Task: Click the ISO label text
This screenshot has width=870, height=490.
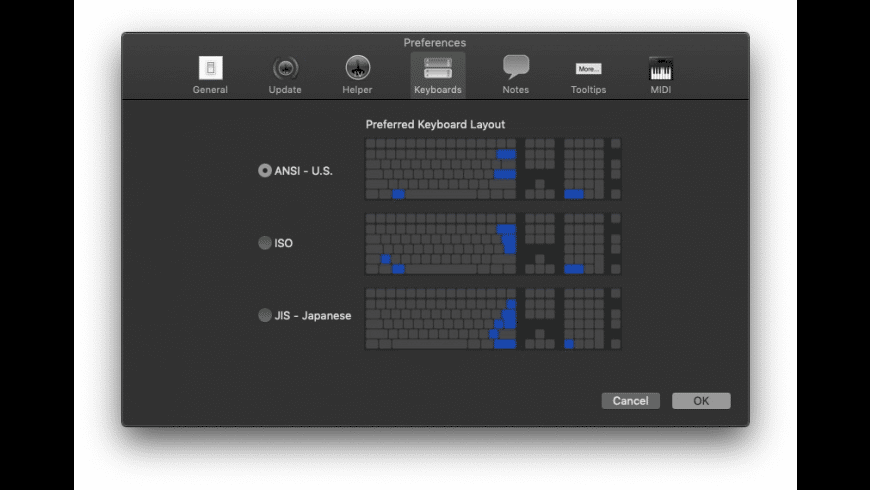Action: click(284, 243)
